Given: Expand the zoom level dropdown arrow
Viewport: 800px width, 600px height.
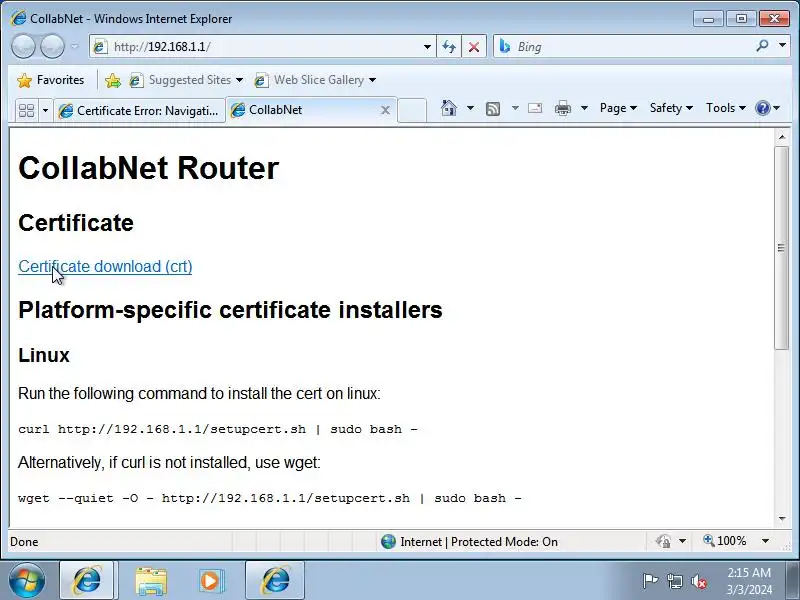Looking at the screenshot, I should click(x=765, y=541).
